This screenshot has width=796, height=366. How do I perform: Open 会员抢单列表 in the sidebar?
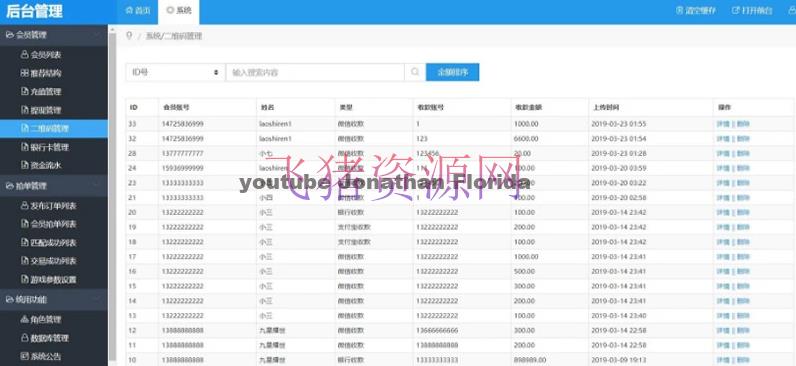(x=54, y=224)
